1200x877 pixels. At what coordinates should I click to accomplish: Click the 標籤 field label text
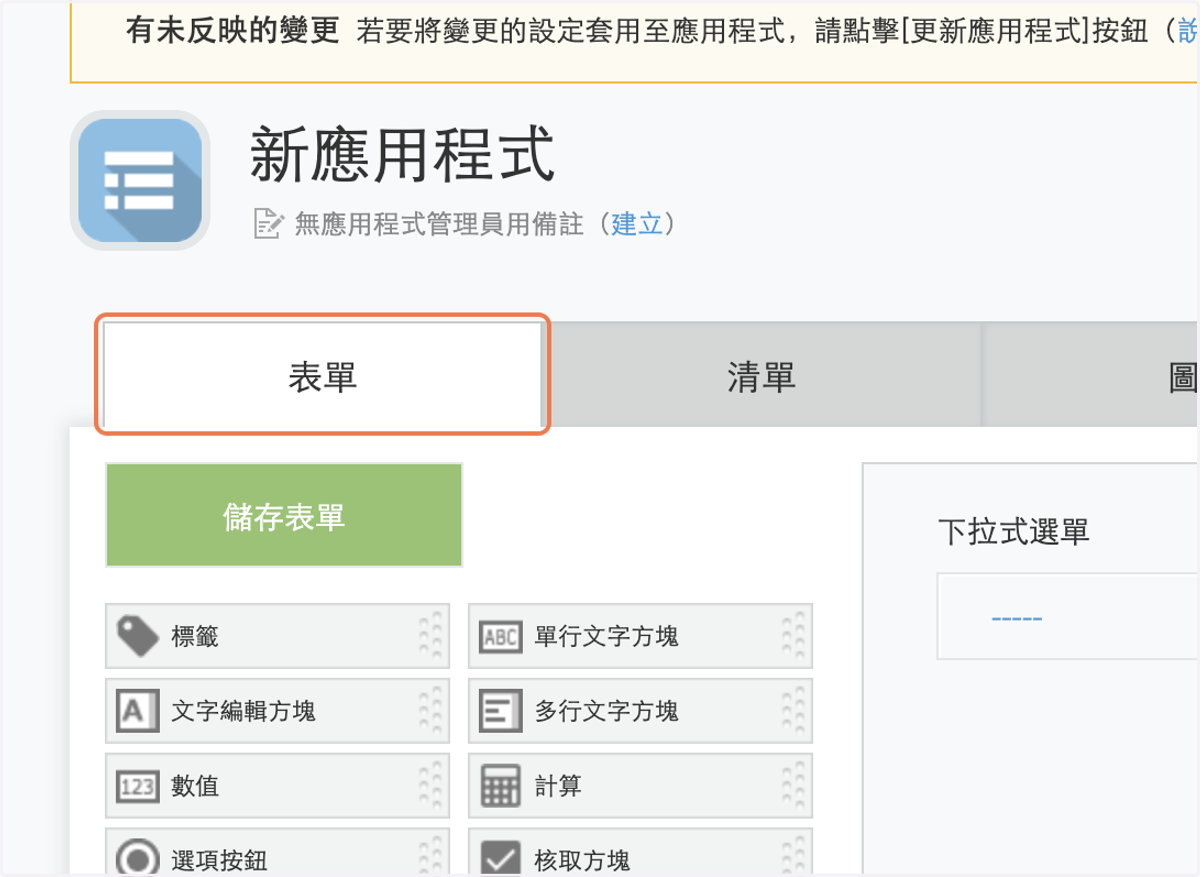click(x=195, y=636)
